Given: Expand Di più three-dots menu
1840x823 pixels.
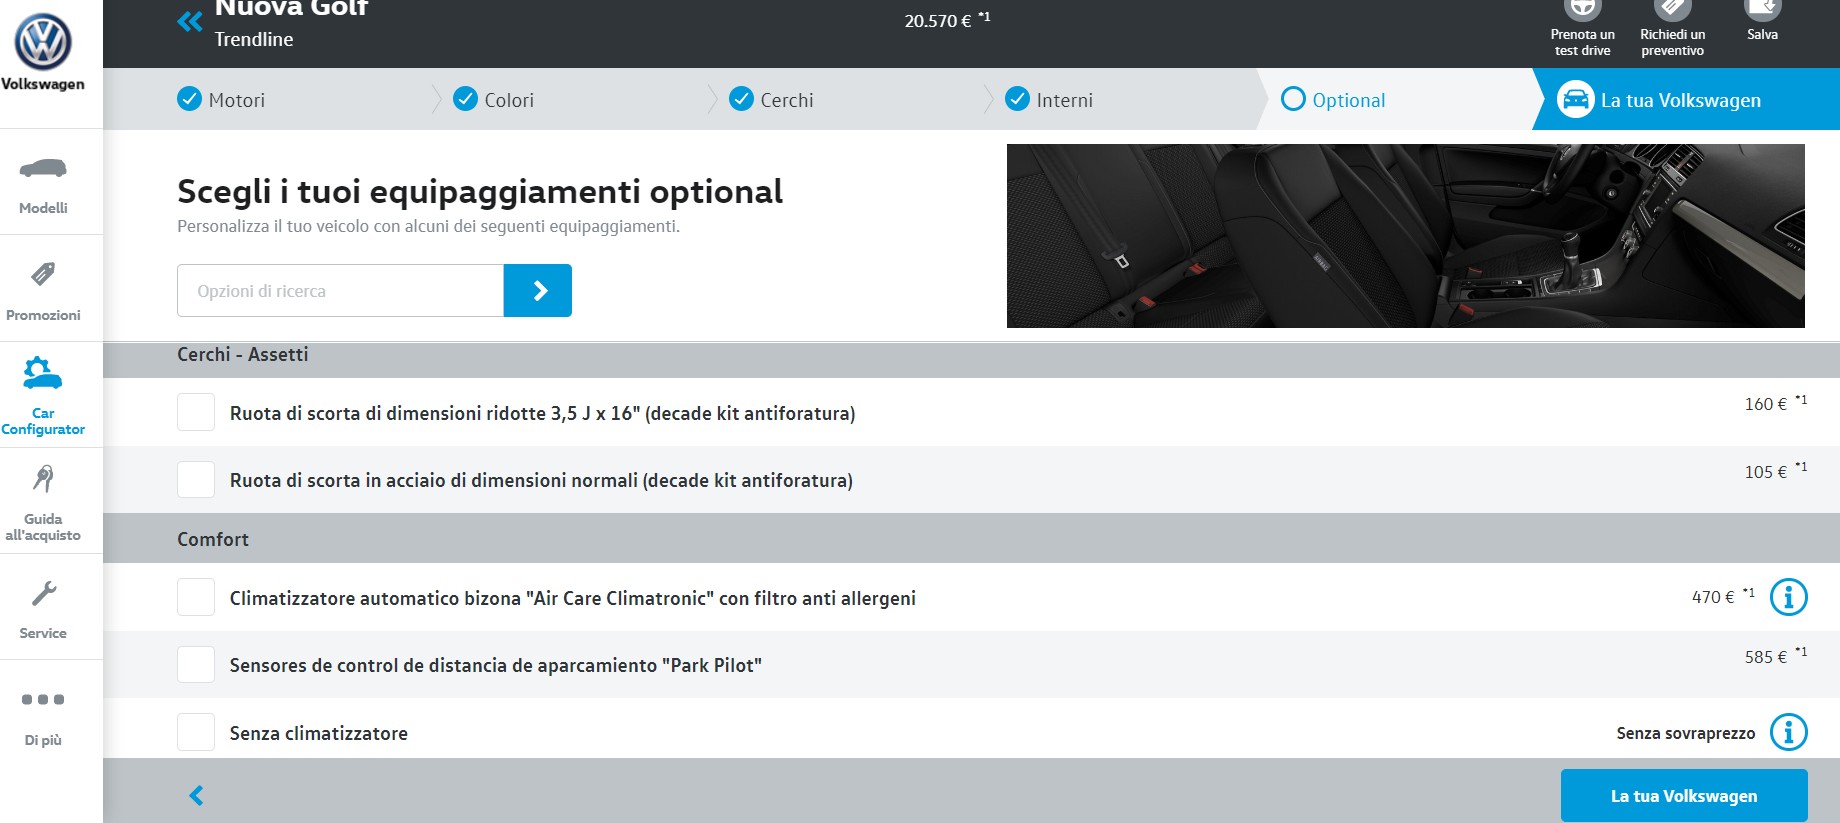Looking at the screenshot, I should tap(43, 700).
